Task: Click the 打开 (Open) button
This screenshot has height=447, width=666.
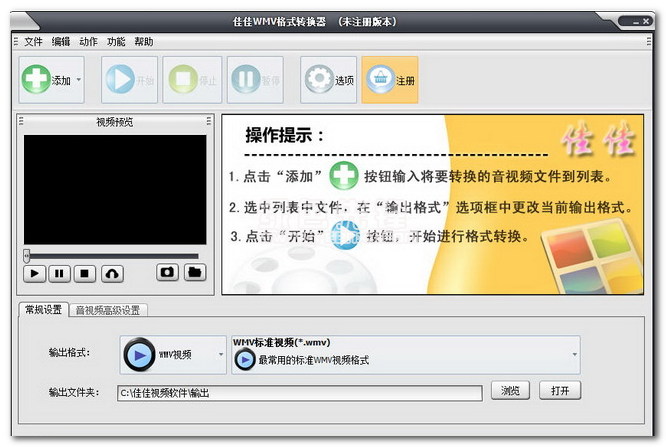Action: pyautogui.click(x=560, y=390)
